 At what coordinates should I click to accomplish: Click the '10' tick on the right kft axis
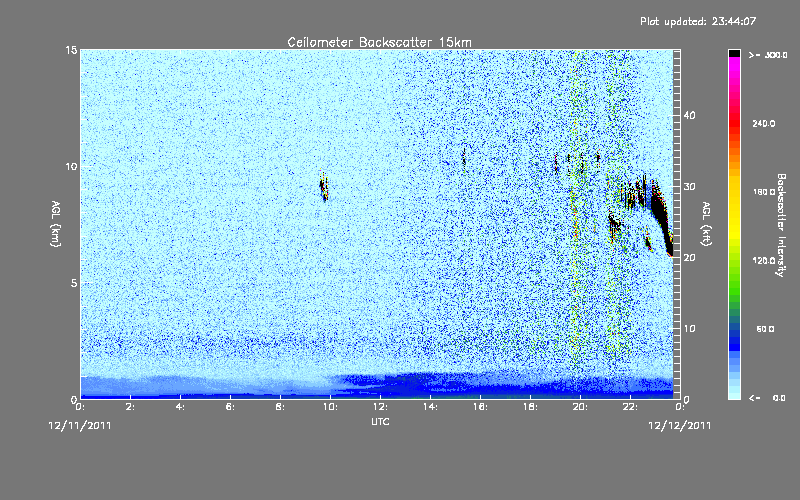coord(689,329)
